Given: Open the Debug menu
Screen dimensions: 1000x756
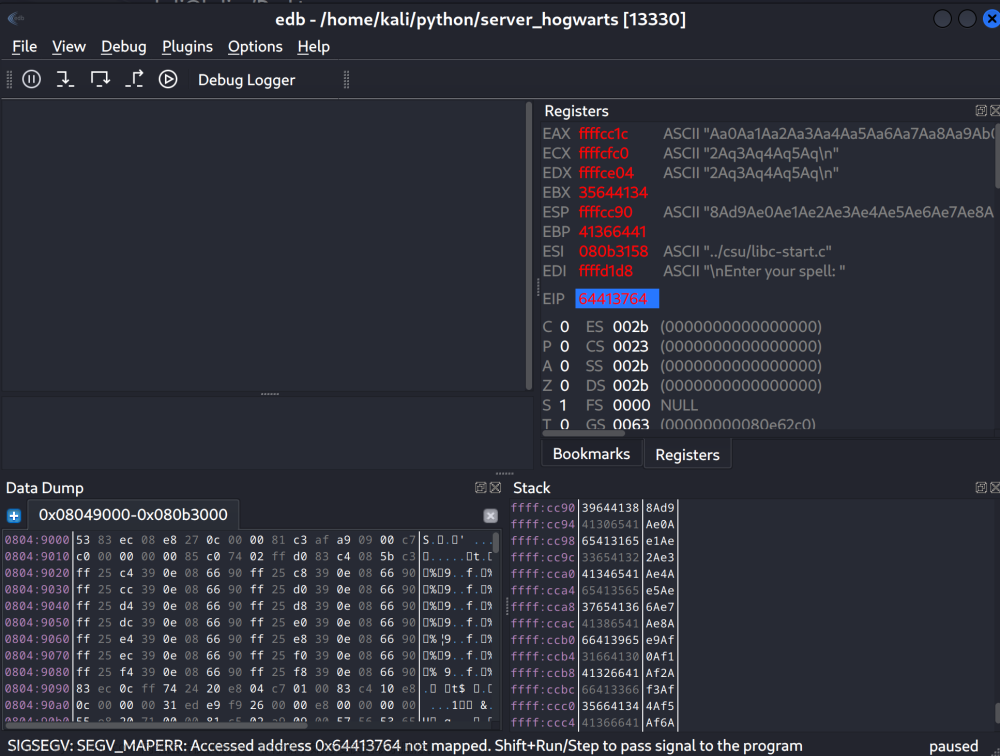Looking at the screenshot, I should point(124,47).
